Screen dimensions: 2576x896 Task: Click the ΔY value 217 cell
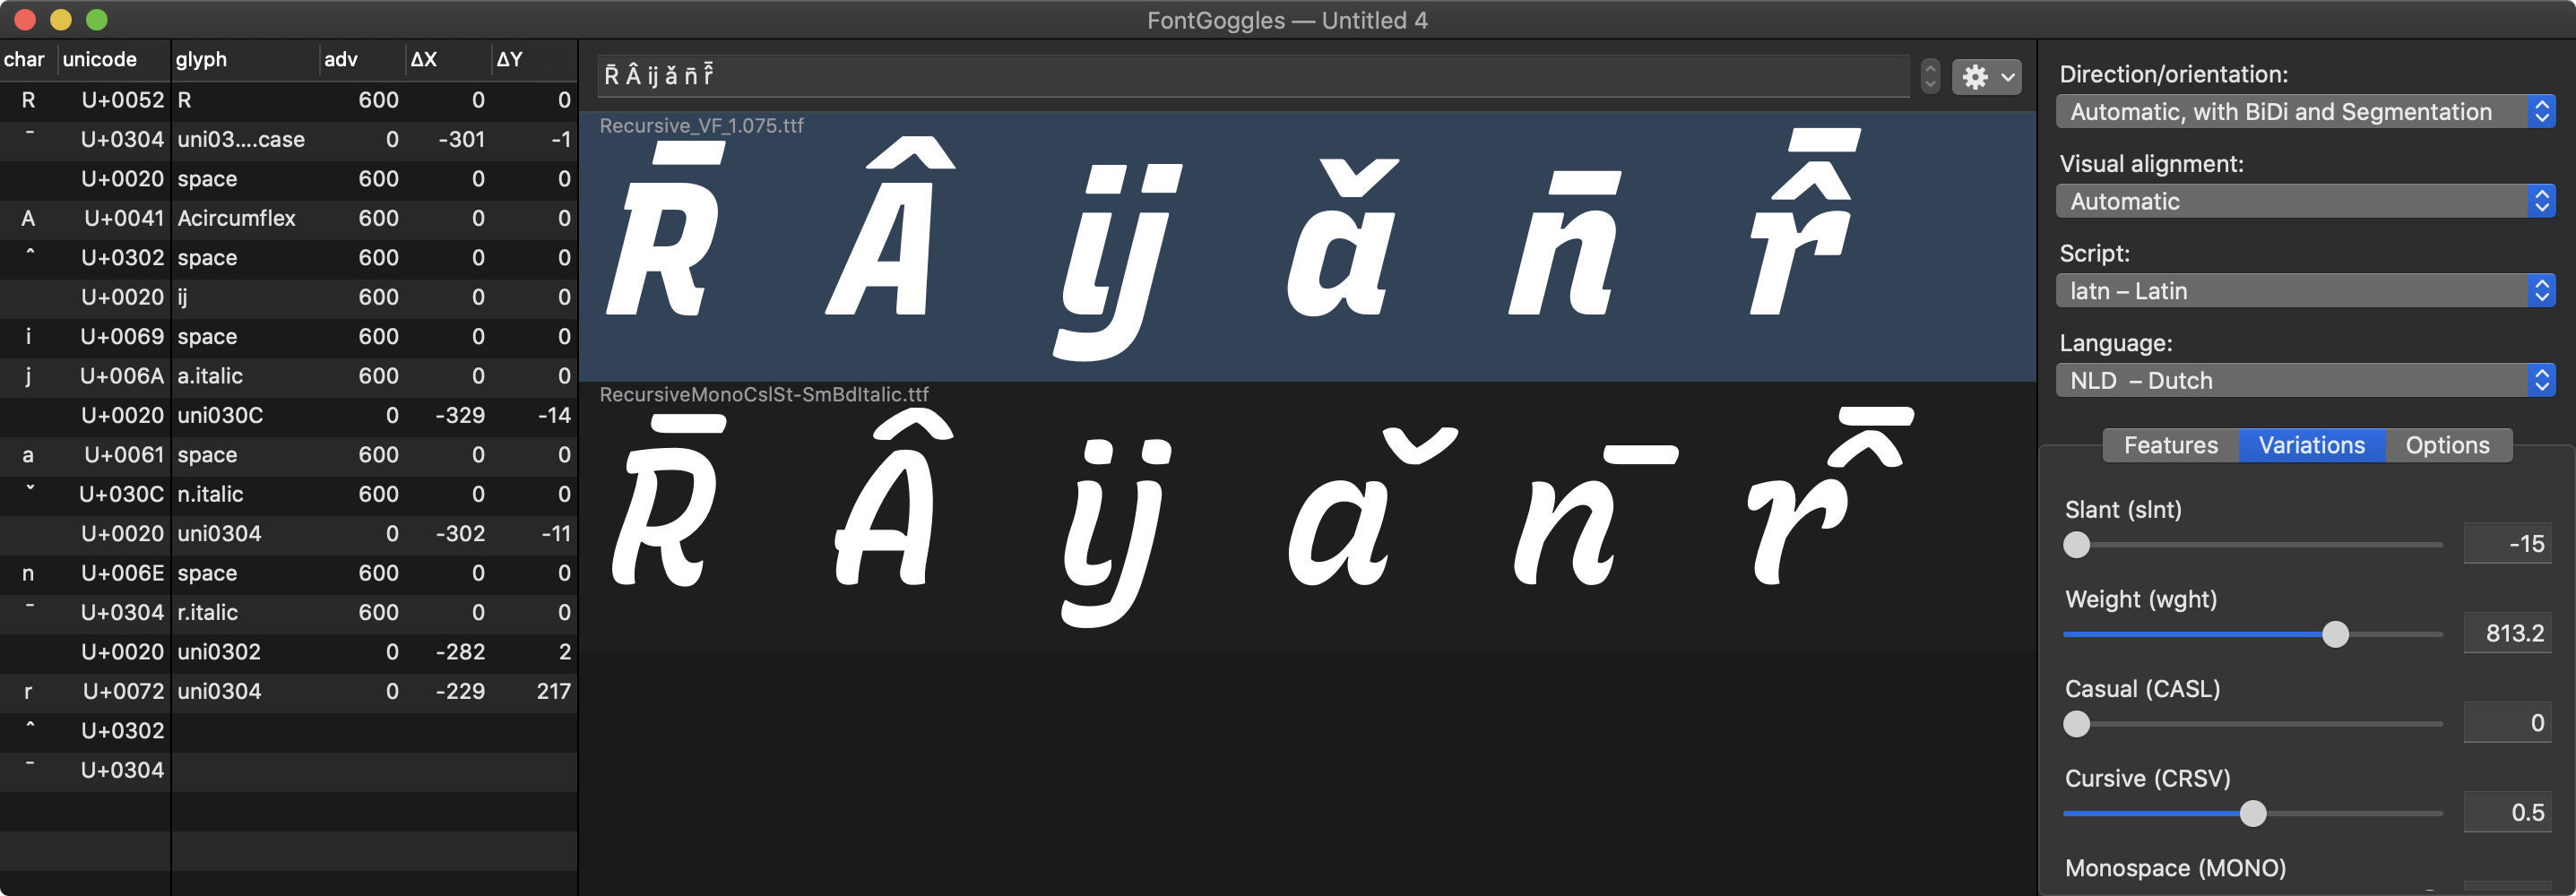coord(553,691)
